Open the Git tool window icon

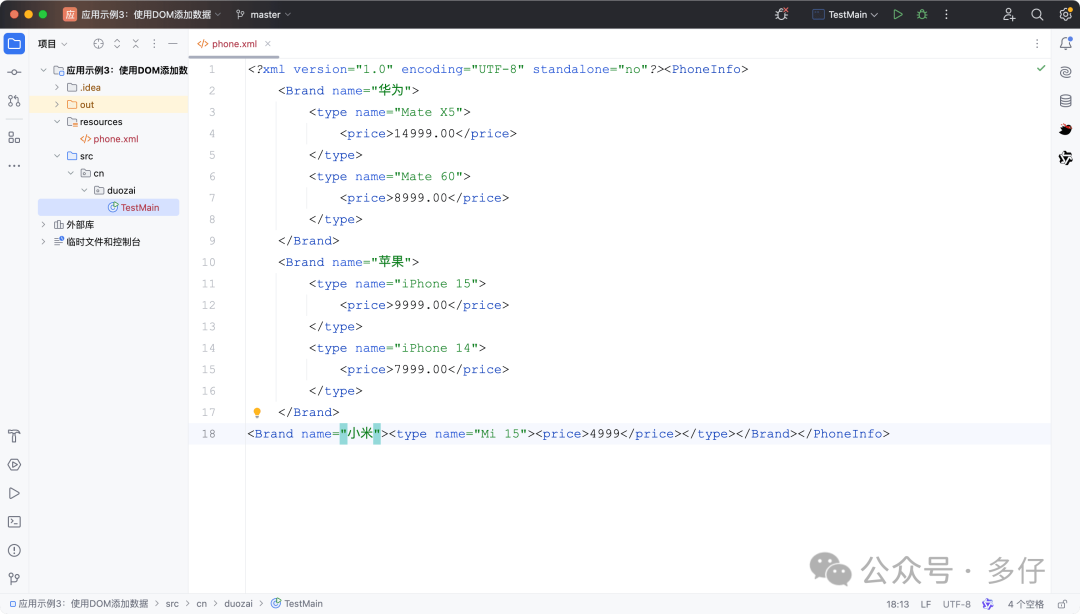[x=14, y=579]
